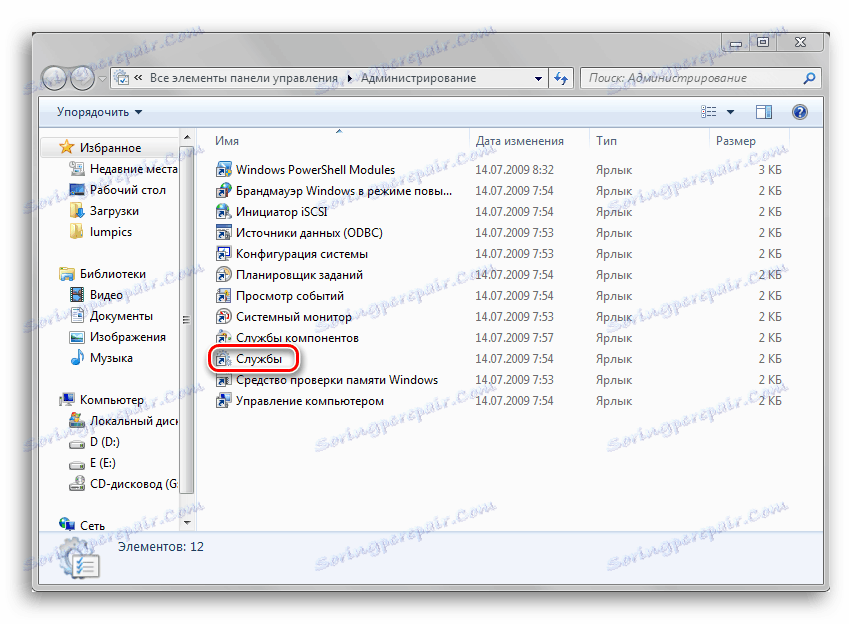This screenshot has height=624, width=862.
Task: Click the navigation pane scroll down arrow
Action: coord(187,523)
